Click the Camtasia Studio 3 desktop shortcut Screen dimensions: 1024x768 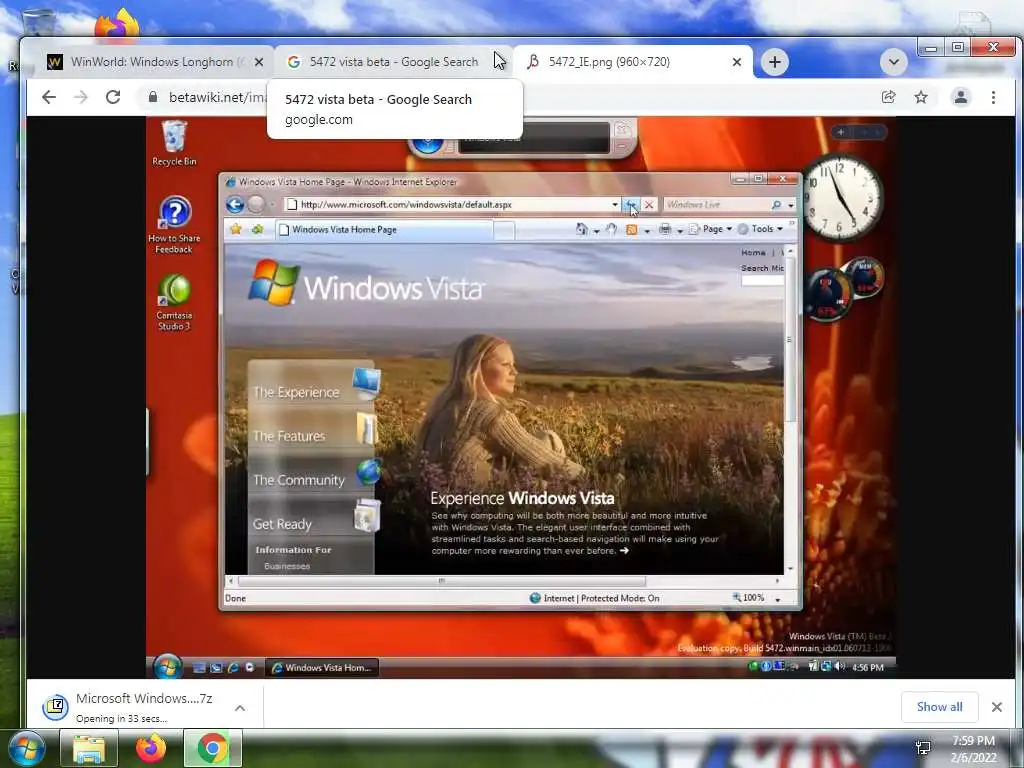click(x=174, y=302)
